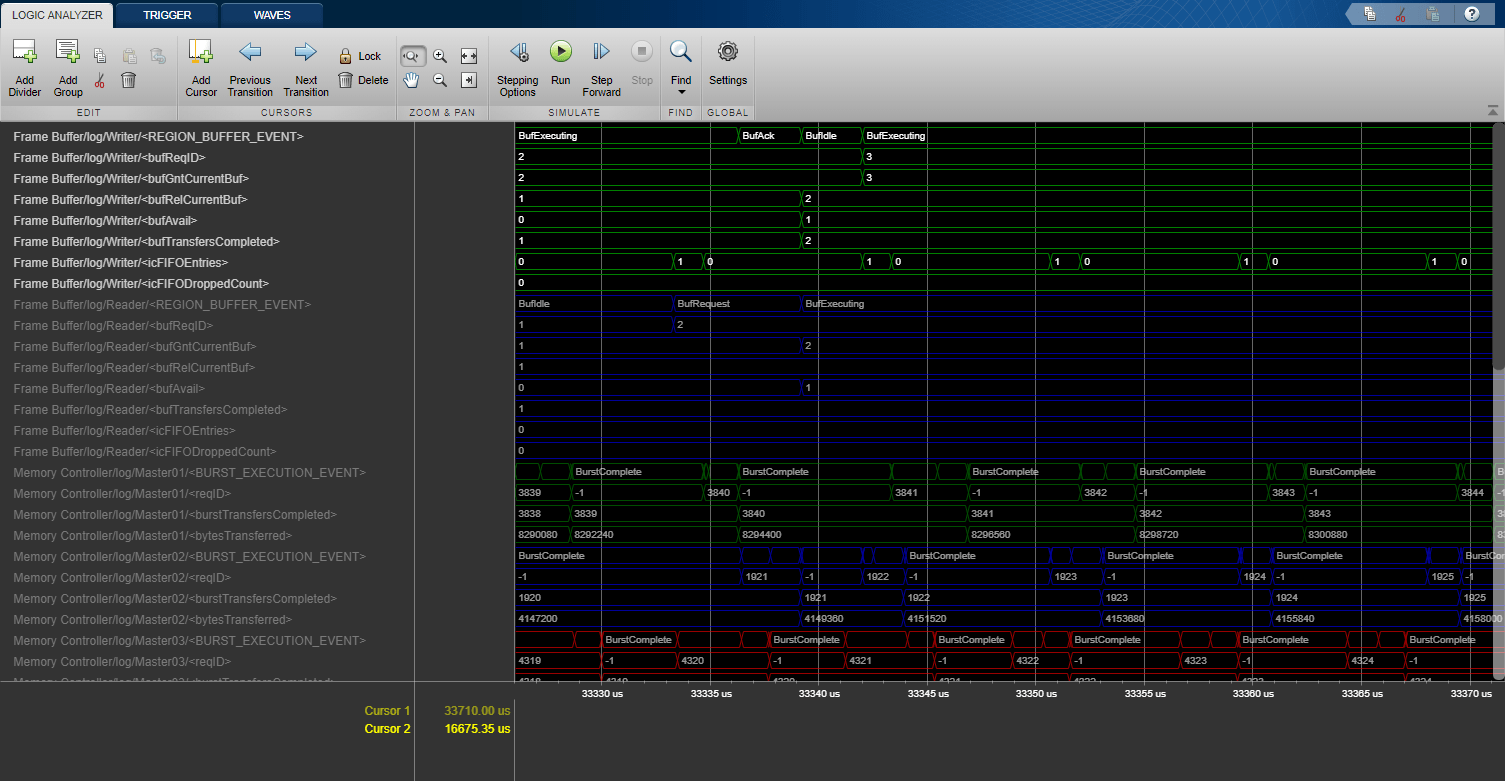Image resolution: width=1505 pixels, height=781 pixels.
Task: Select the Writer bufReqID signal
Action: coord(109,157)
